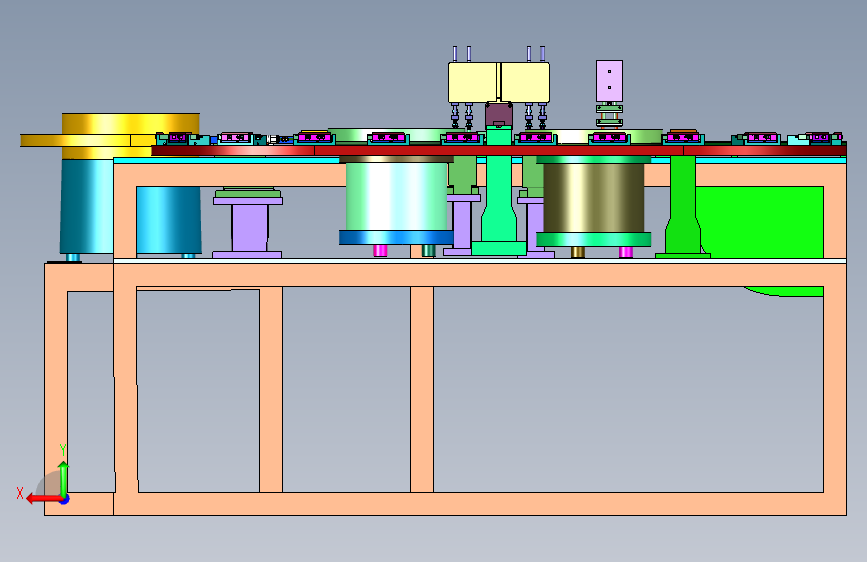Select the green support column near green box

pyautogui.click(x=683, y=207)
